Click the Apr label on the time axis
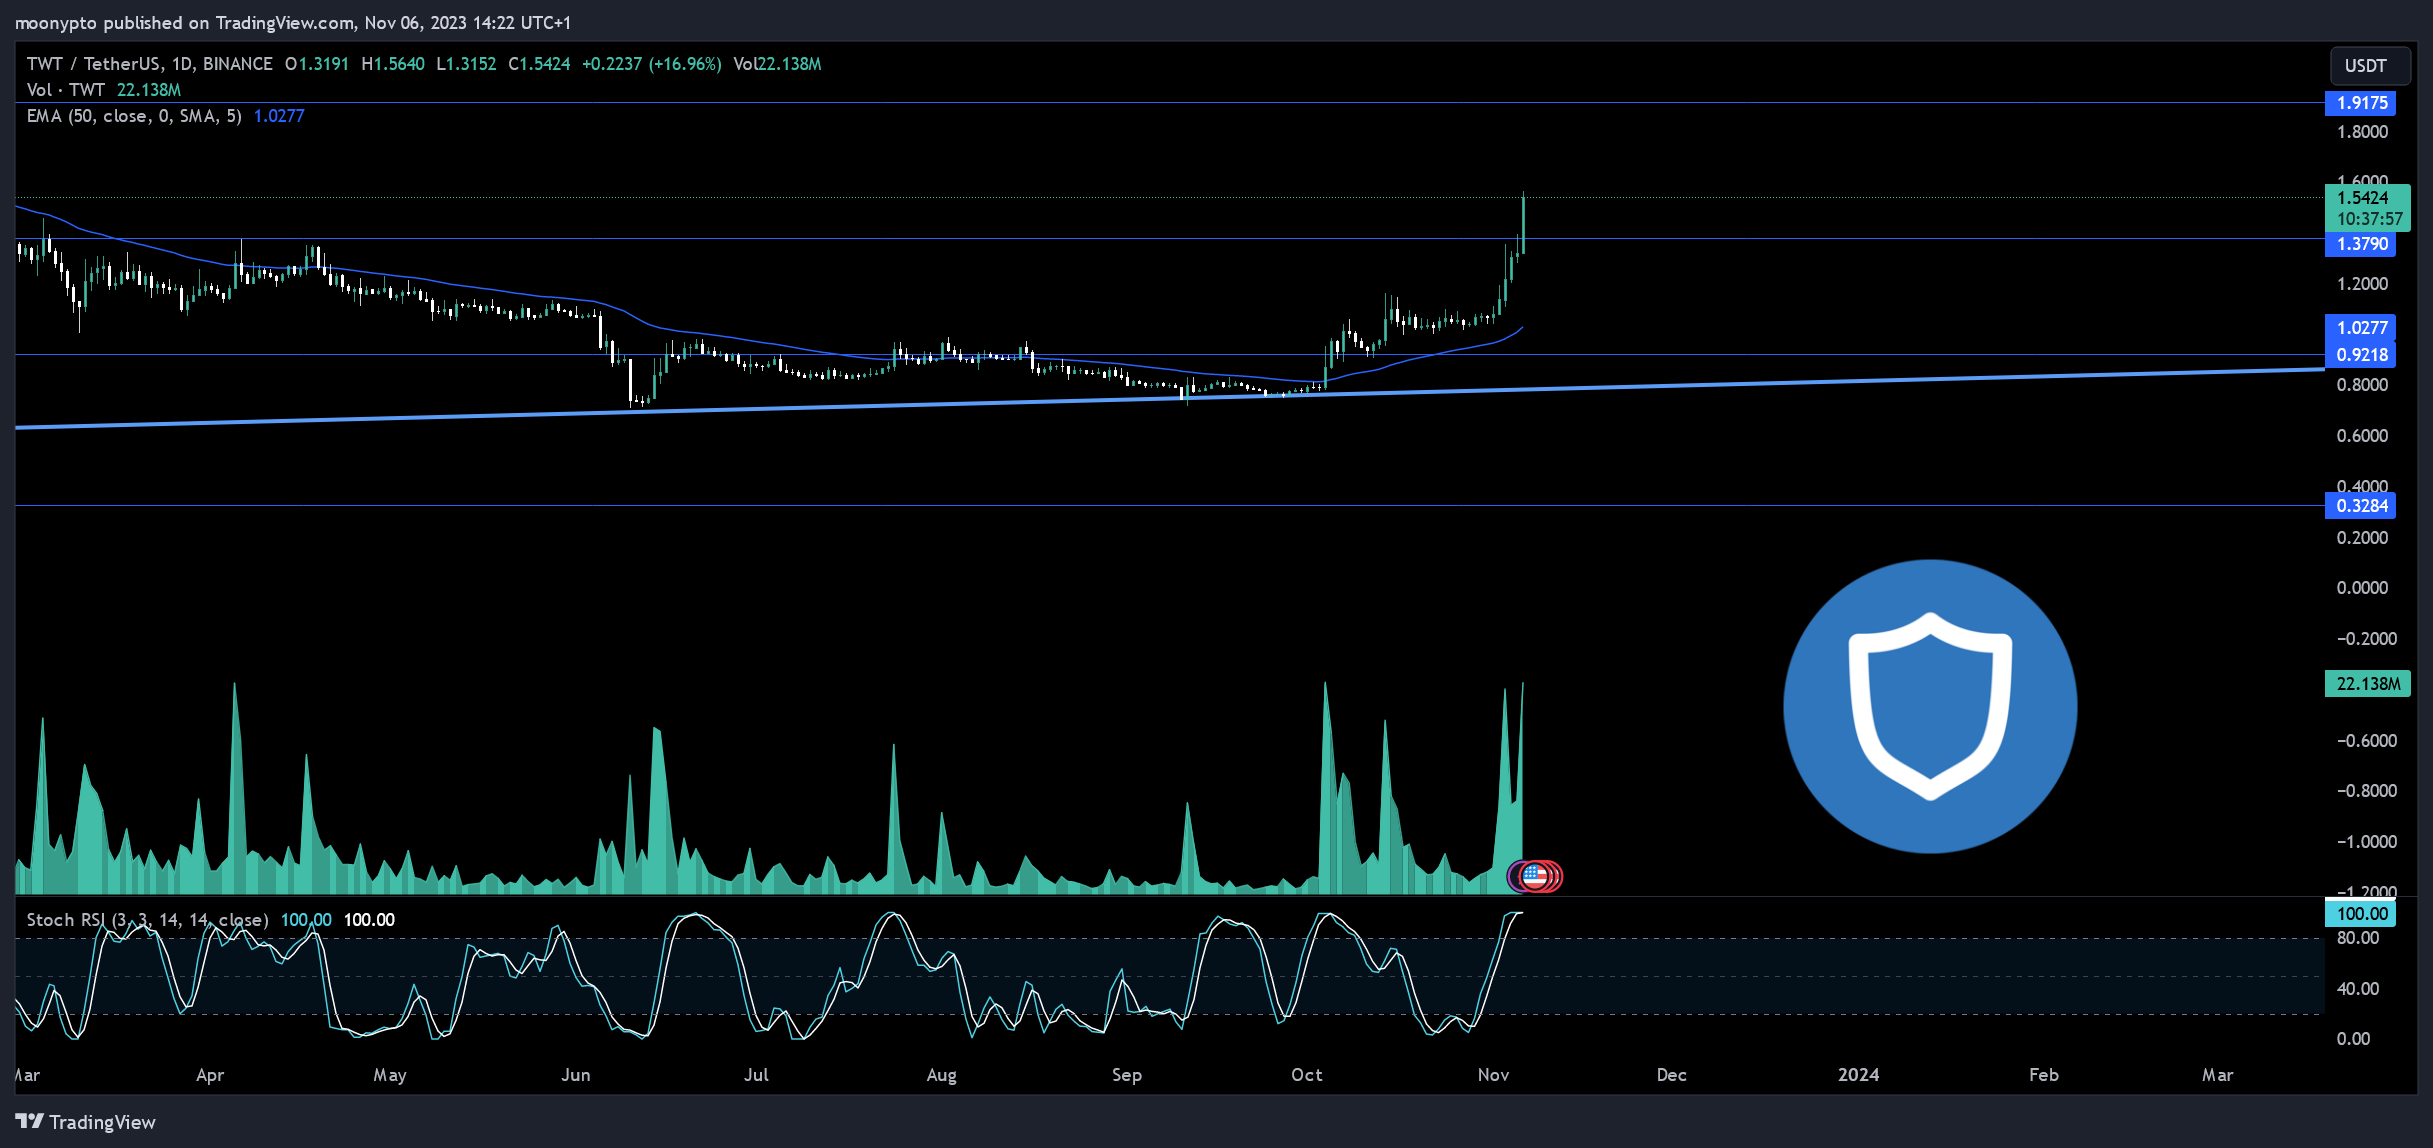Viewport: 2433px width, 1148px height. 210,1075
